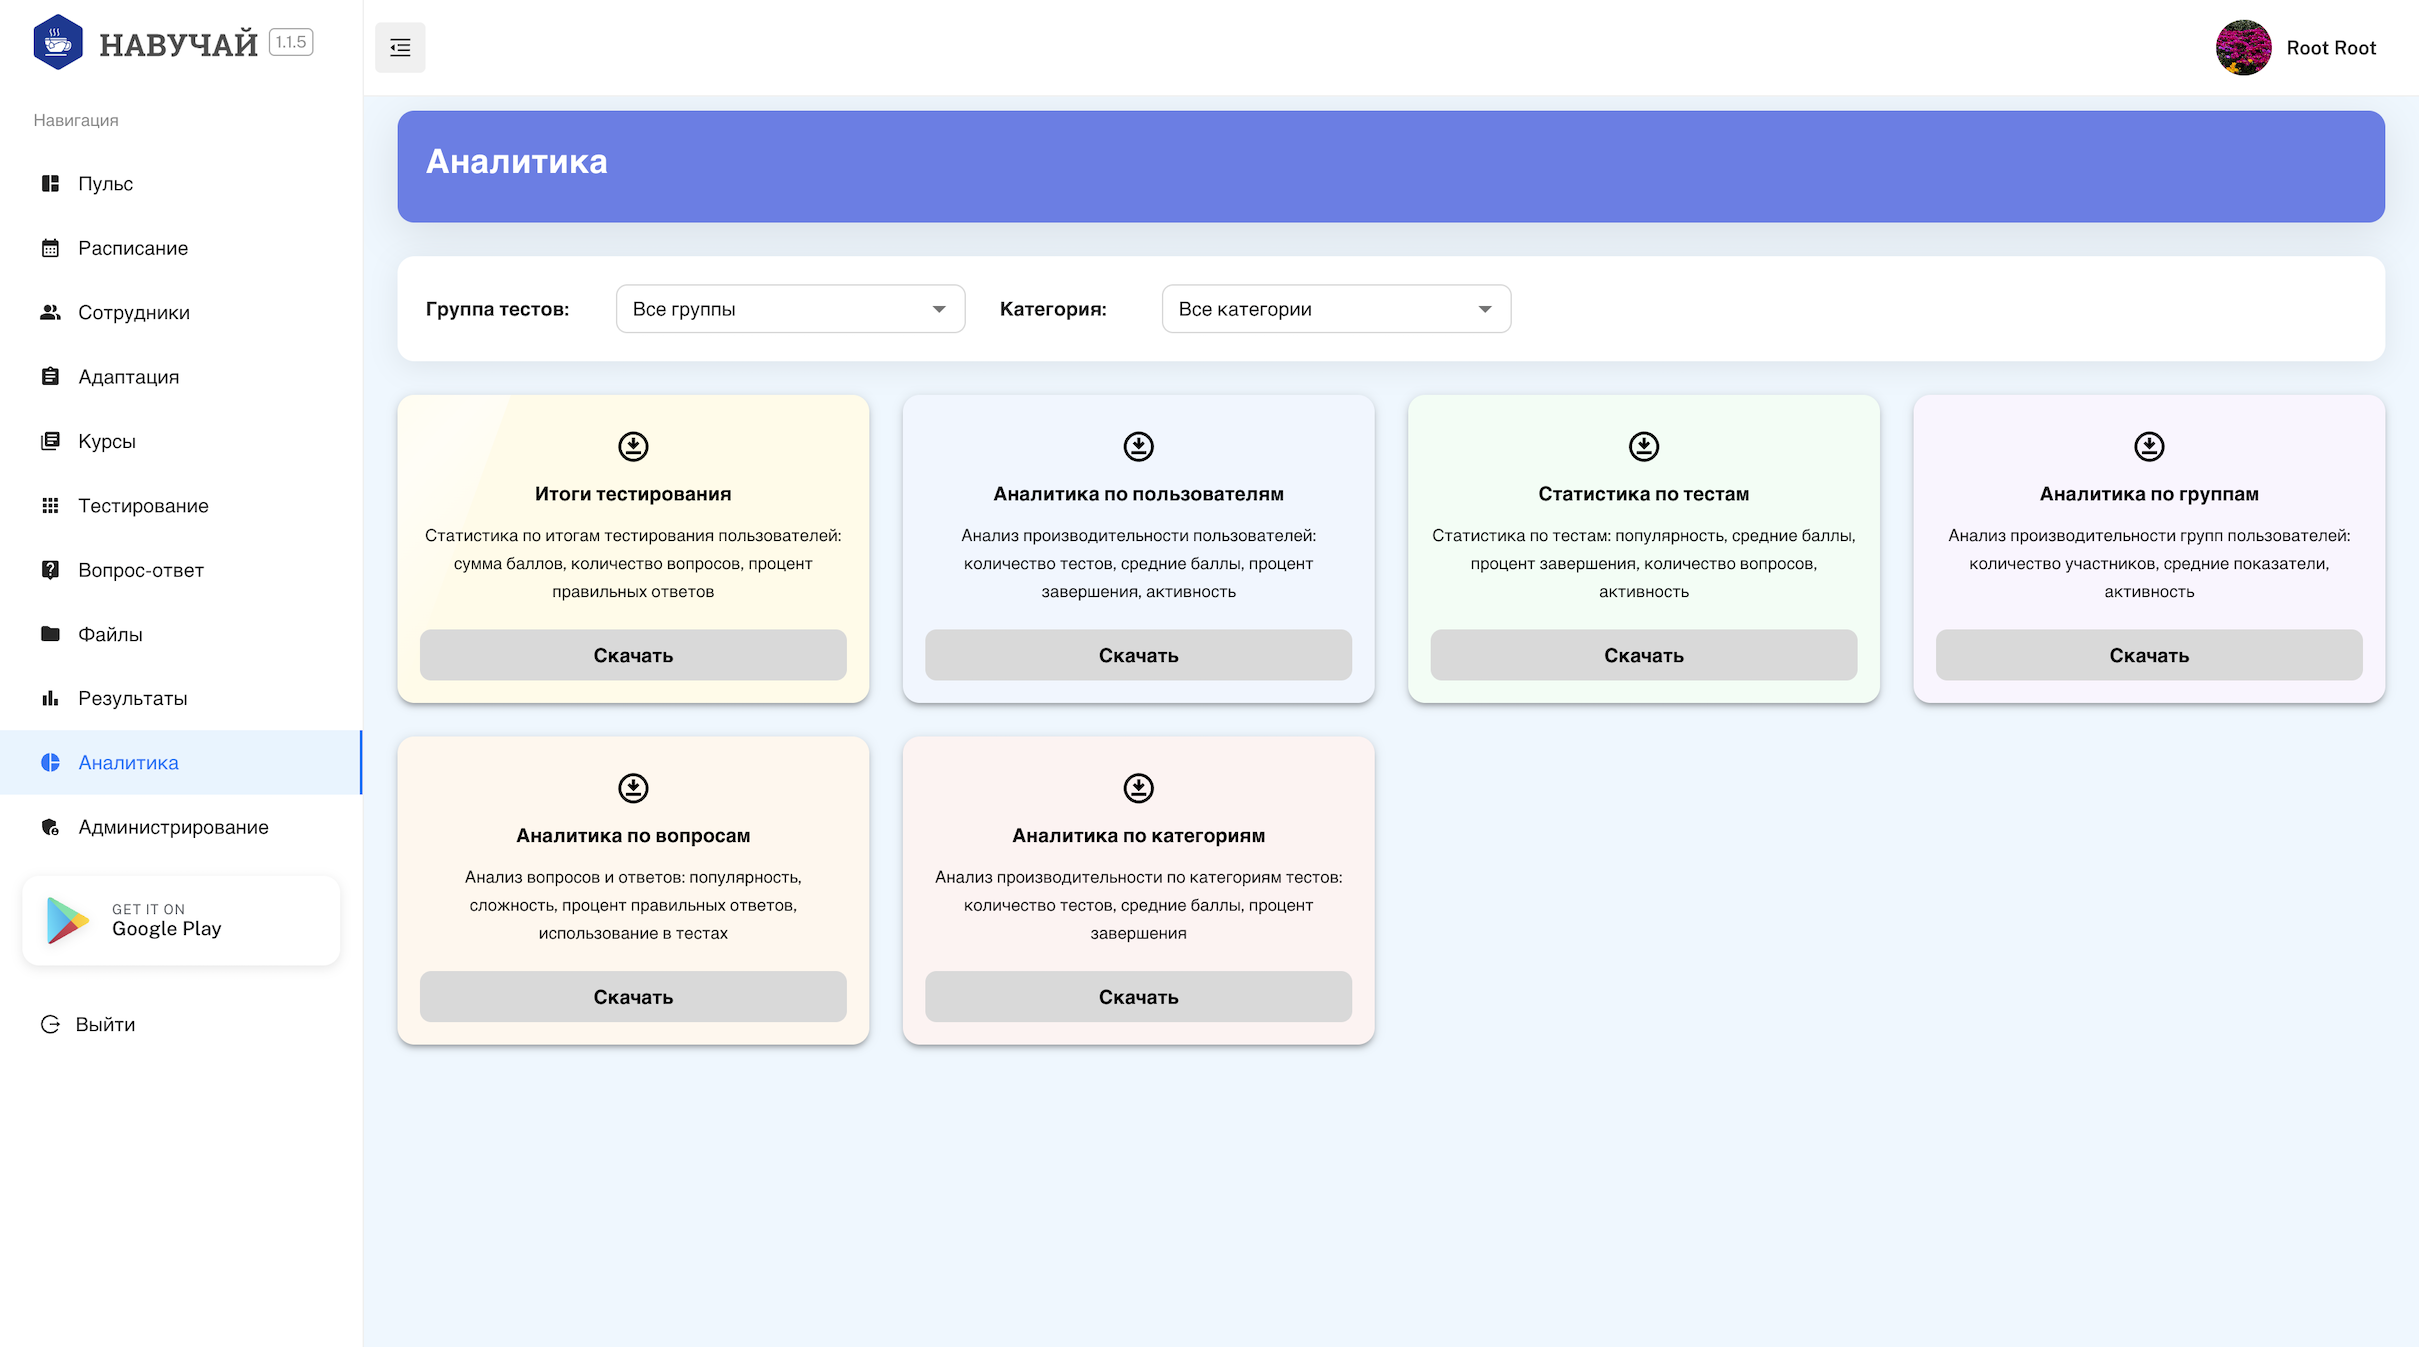Click the Аналитика page header title
Screen dimensions: 2419x1347
(517, 161)
